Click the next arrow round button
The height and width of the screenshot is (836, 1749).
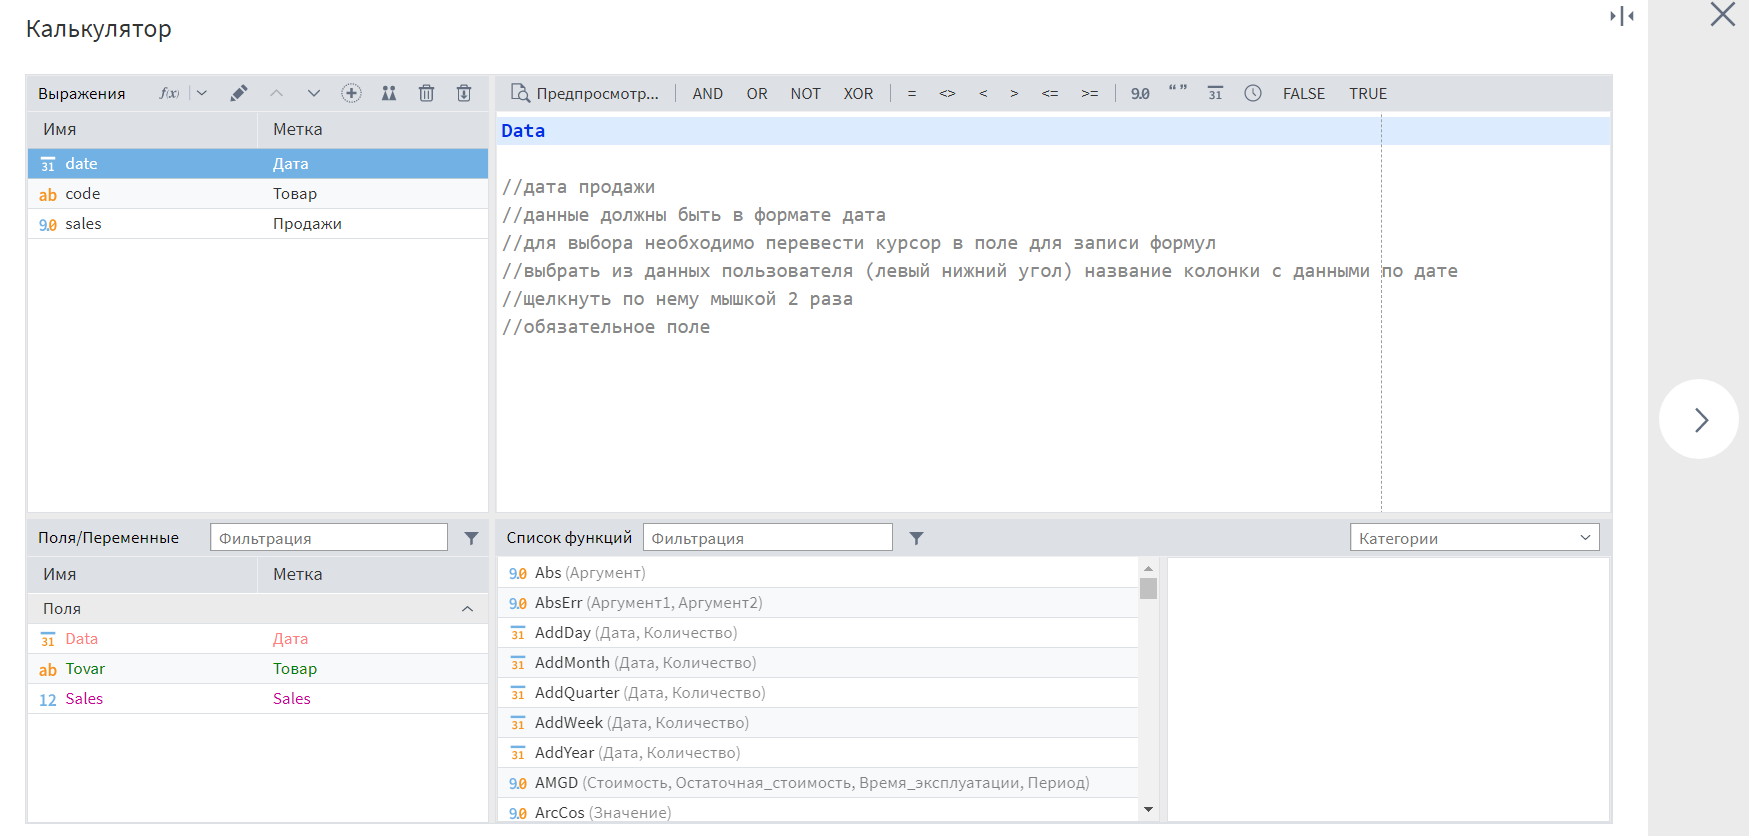[x=1699, y=419]
